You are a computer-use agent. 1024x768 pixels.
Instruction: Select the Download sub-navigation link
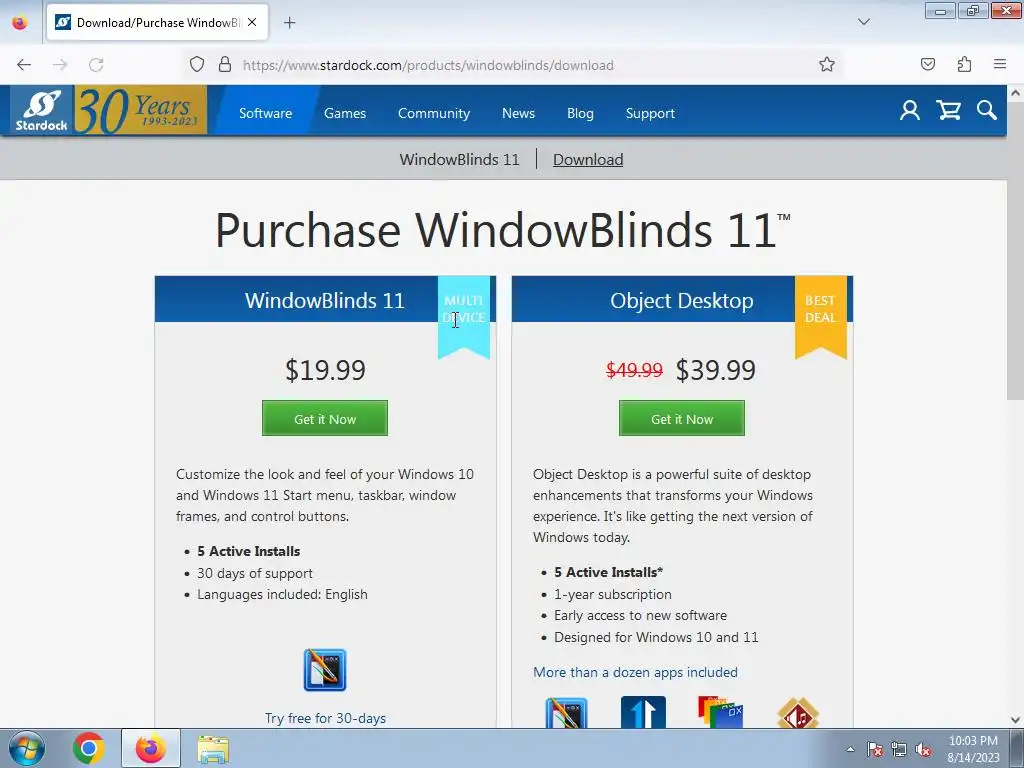588,159
